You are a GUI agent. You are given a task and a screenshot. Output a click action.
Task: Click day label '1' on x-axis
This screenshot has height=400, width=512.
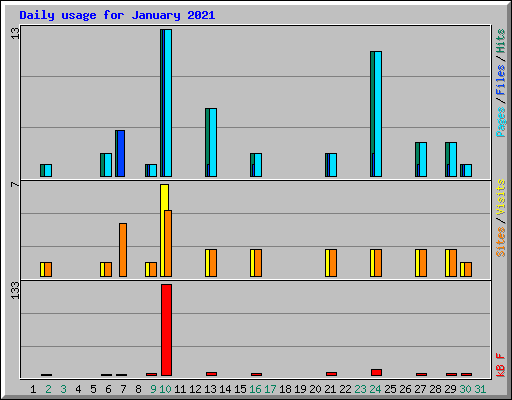tap(33, 389)
